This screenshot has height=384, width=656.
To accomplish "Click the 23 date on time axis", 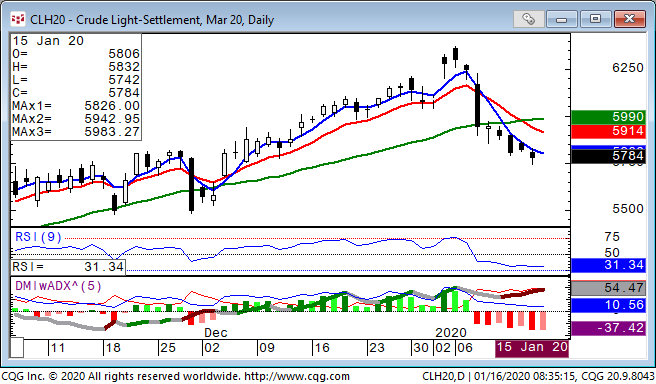I will click(377, 348).
